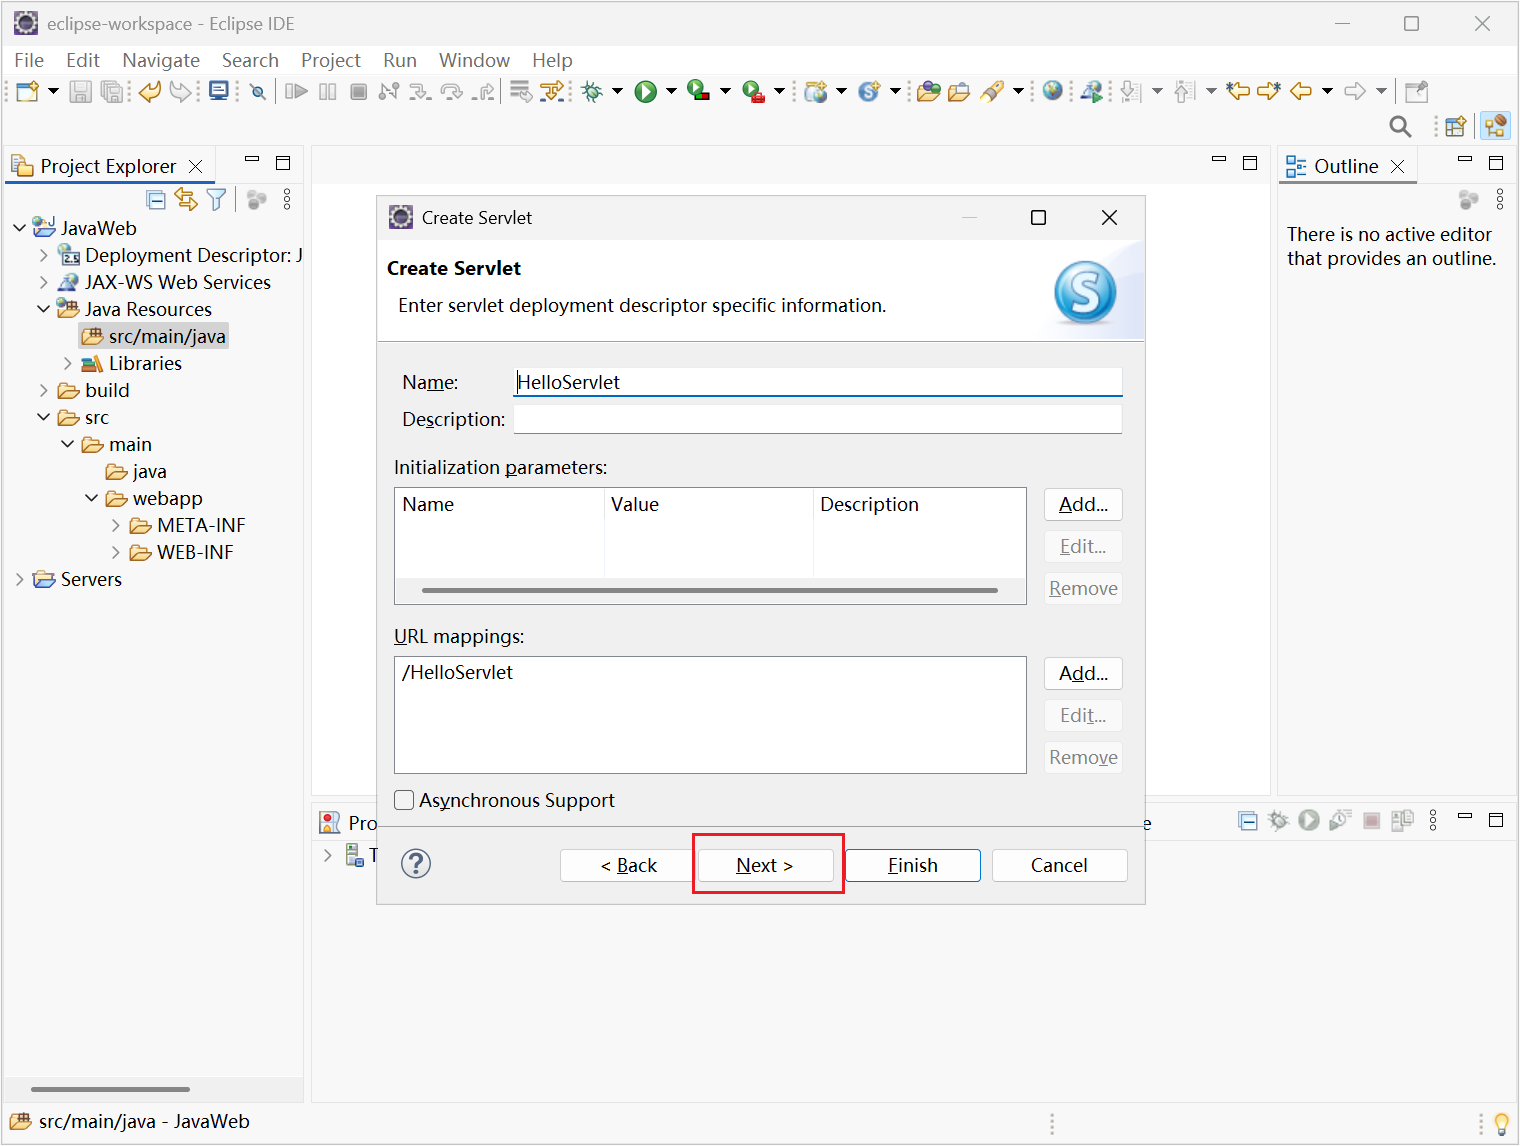This screenshot has width=1520, height=1146.
Task: Click the Project Explorer filter funnel icon
Action: click(x=216, y=199)
